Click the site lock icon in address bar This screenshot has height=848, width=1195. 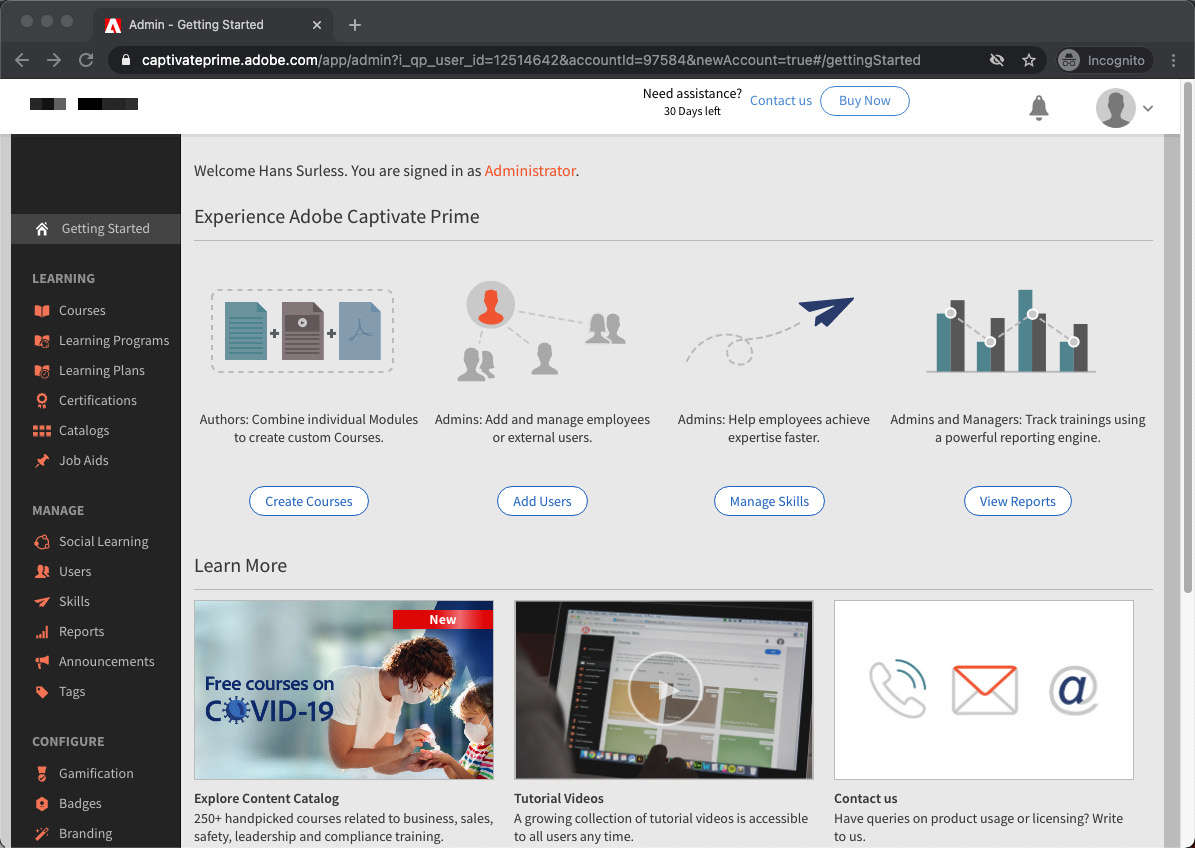(127, 60)
